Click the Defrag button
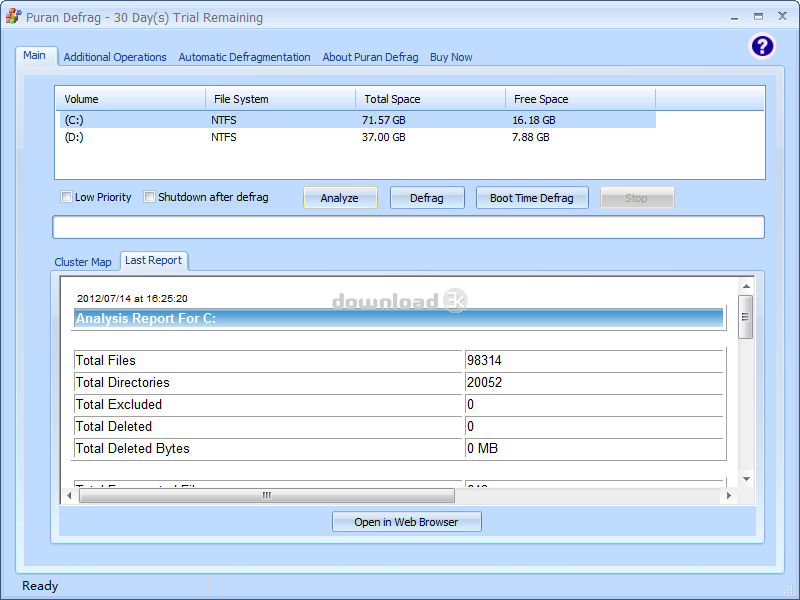 (x=427, y=198)
